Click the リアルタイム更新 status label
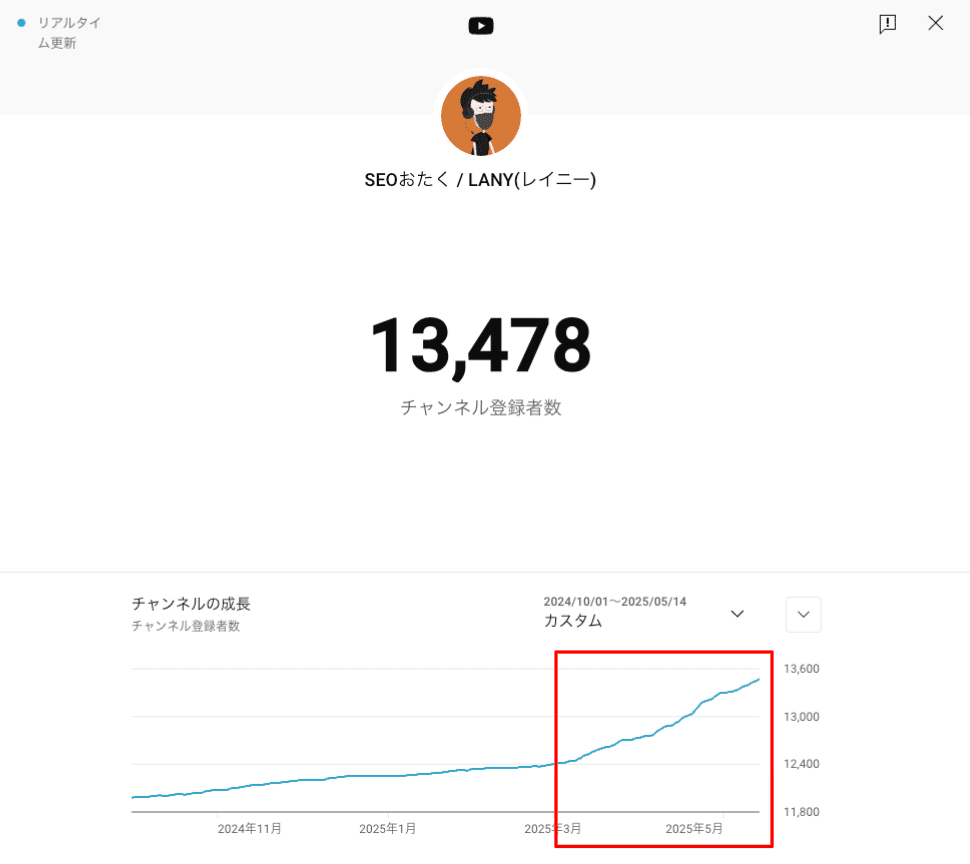 click(x=69, y=33)
